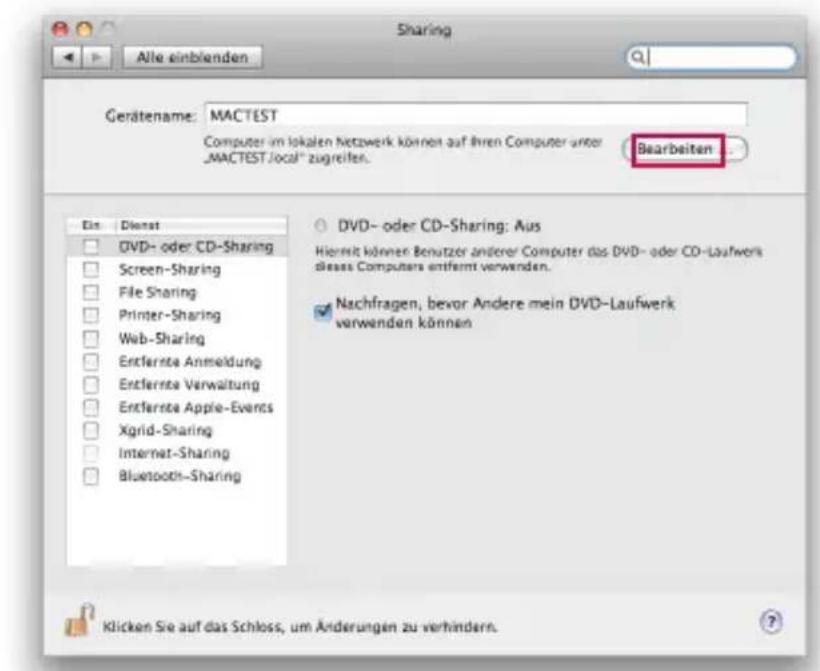Enable the "Xgrid-Sharing" checkbox

click(91, 430)
